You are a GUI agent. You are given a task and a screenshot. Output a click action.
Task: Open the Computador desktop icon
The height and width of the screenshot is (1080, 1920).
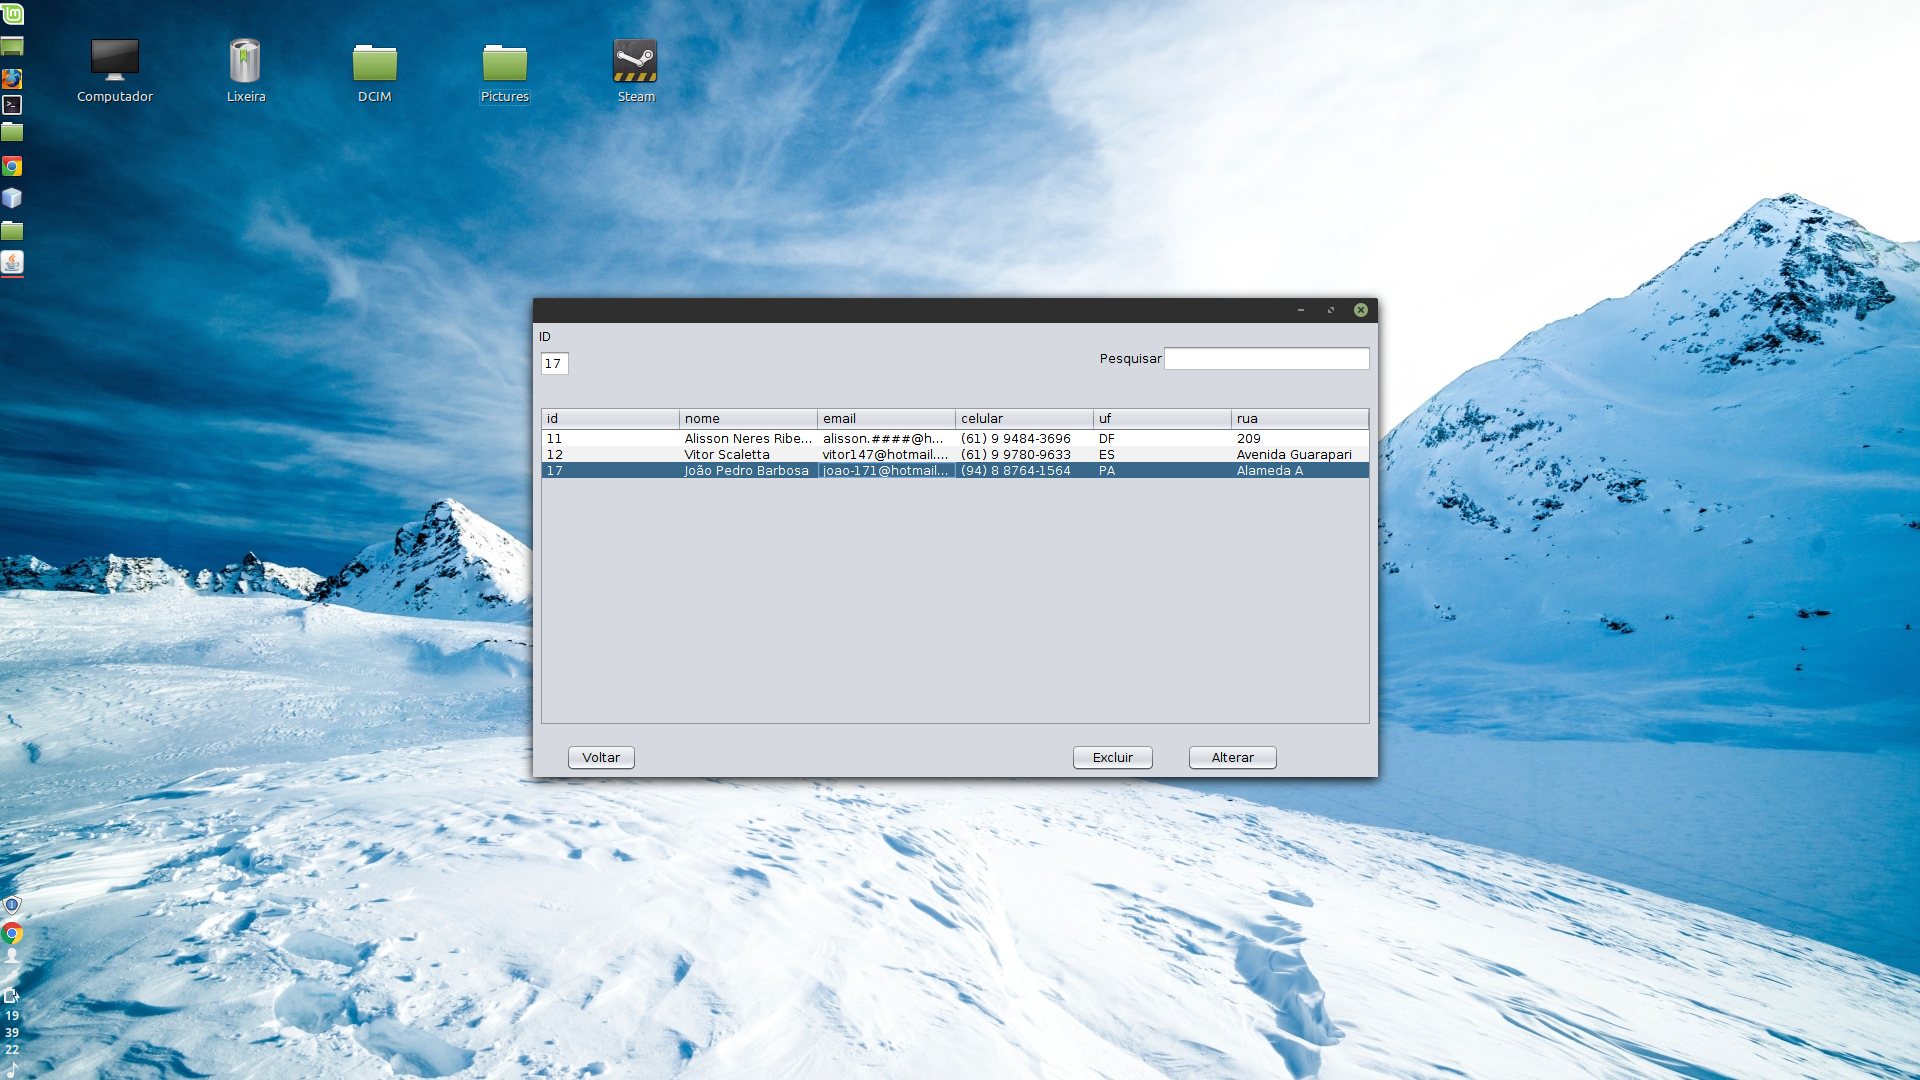[x=115, y=70]
